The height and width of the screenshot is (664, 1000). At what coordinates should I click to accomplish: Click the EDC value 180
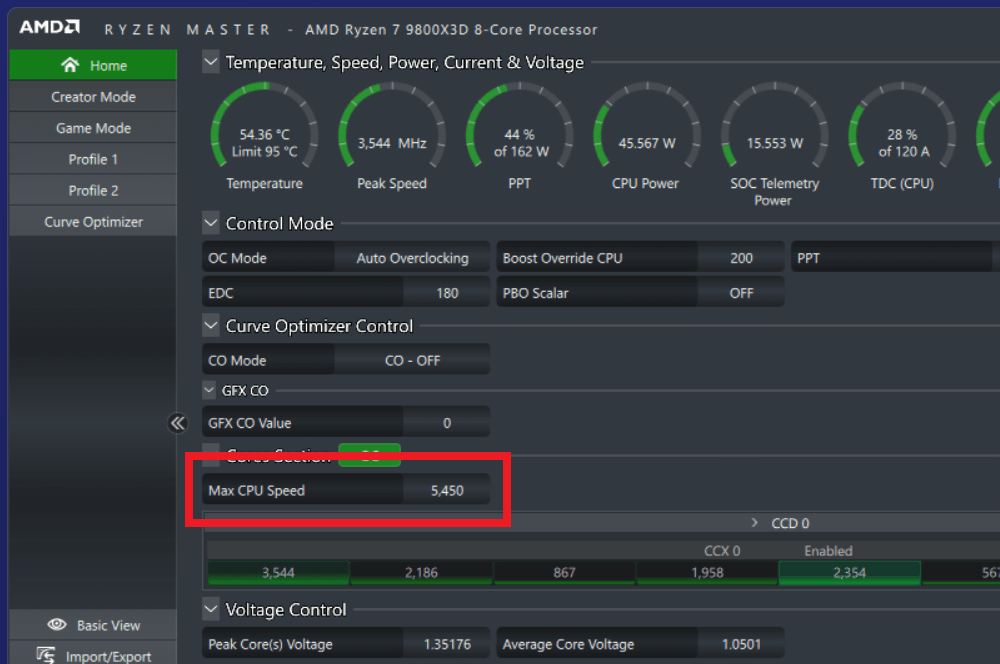[x=446, y=293]
